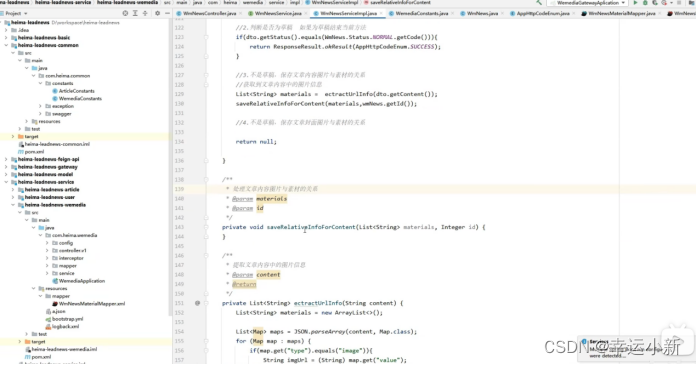Close the WemediaConstants.java tab
This screenshot has width=696, height=365.
point(452,14)
